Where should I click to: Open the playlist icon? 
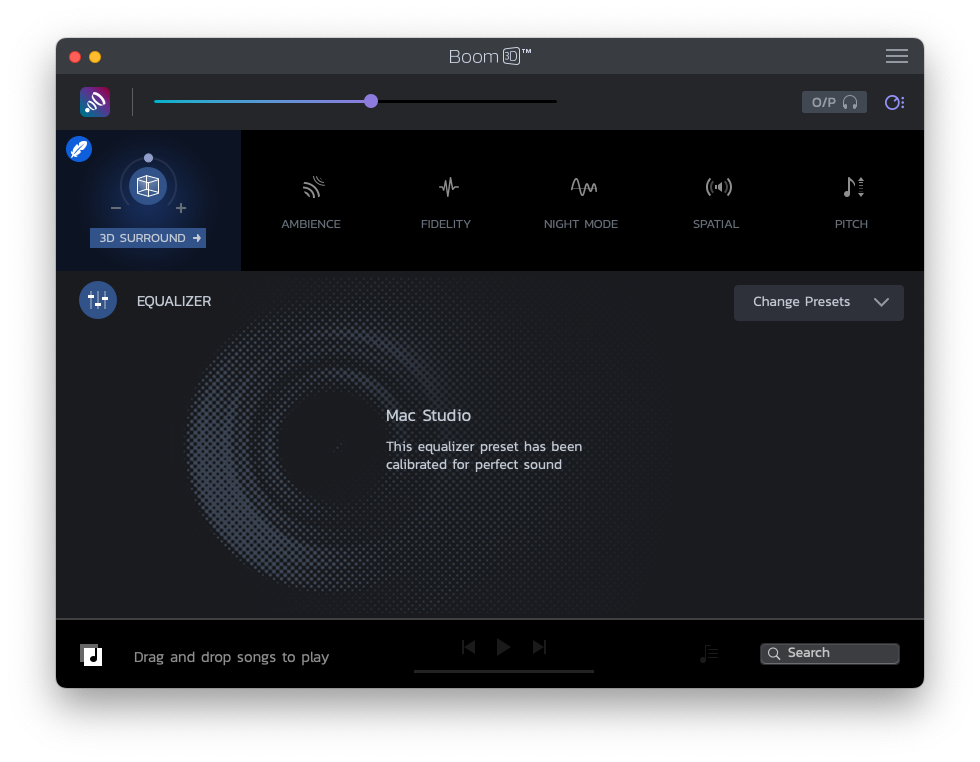708,654
